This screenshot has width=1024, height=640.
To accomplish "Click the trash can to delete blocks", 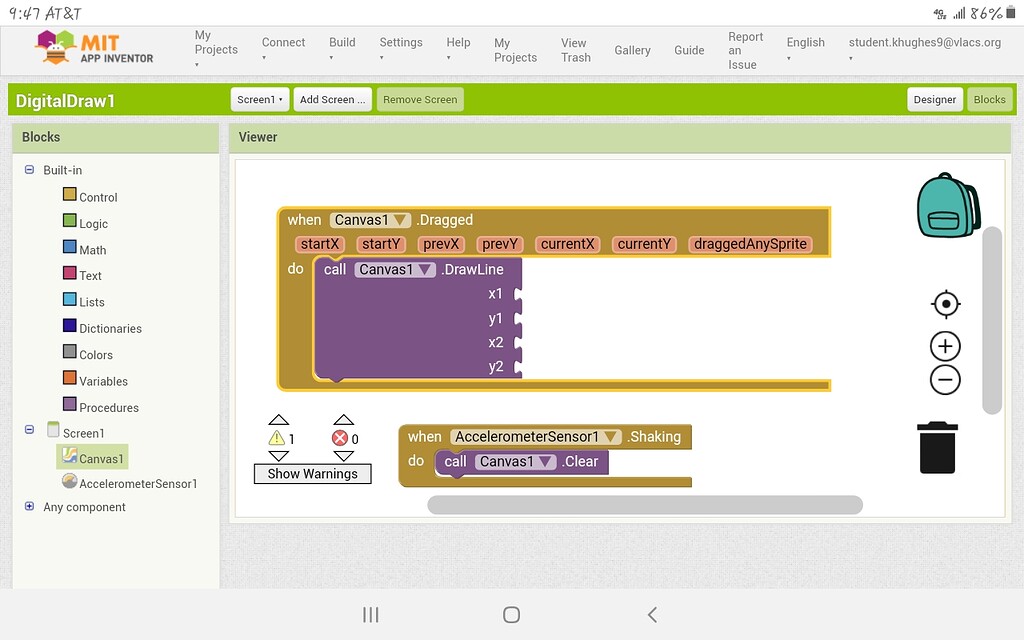I will (936, 447).
